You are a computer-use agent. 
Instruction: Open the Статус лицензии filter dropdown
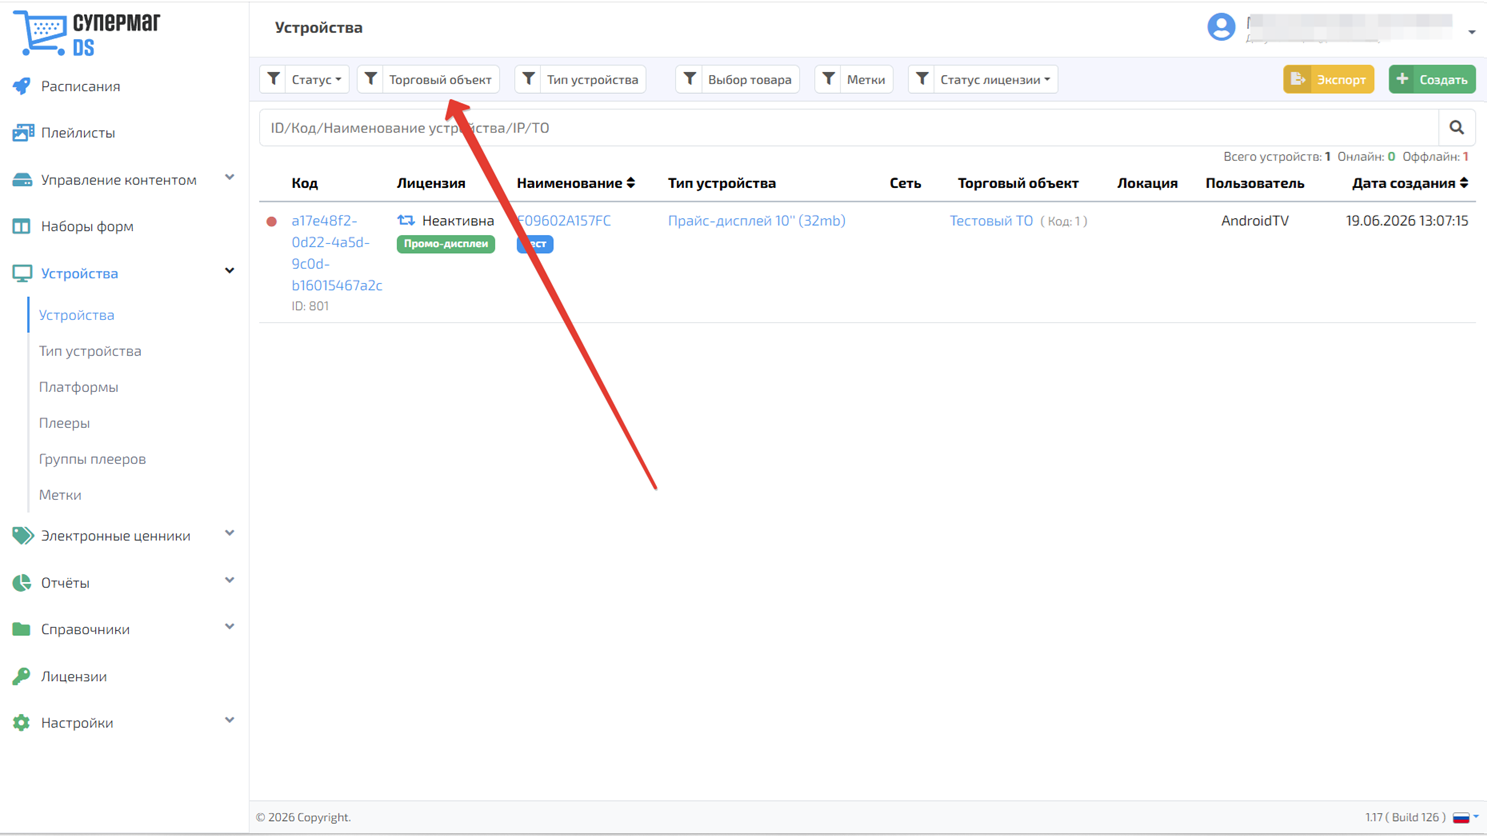983,79
